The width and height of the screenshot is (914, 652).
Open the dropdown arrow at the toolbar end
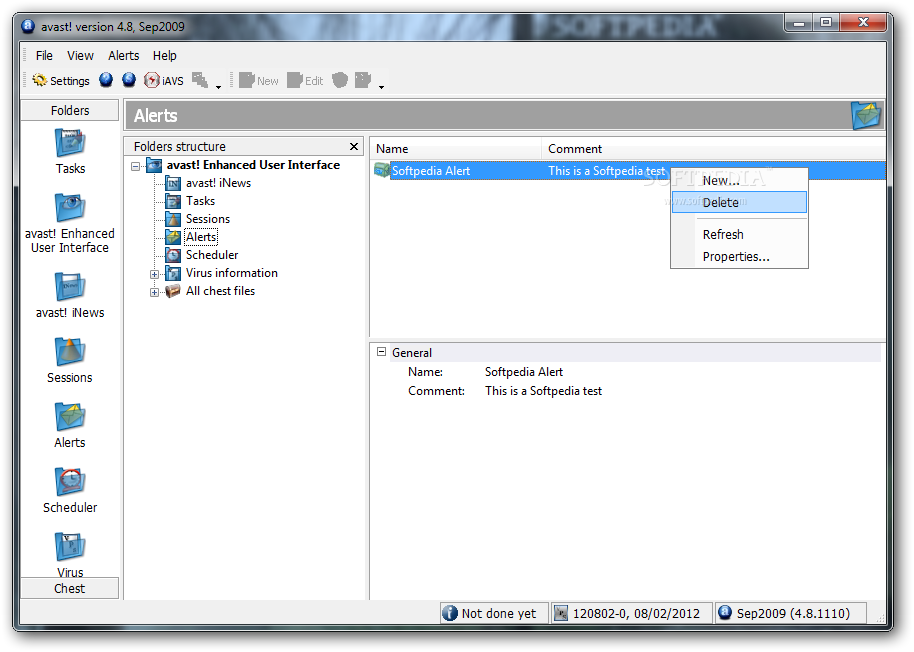(x=381, y=87)
